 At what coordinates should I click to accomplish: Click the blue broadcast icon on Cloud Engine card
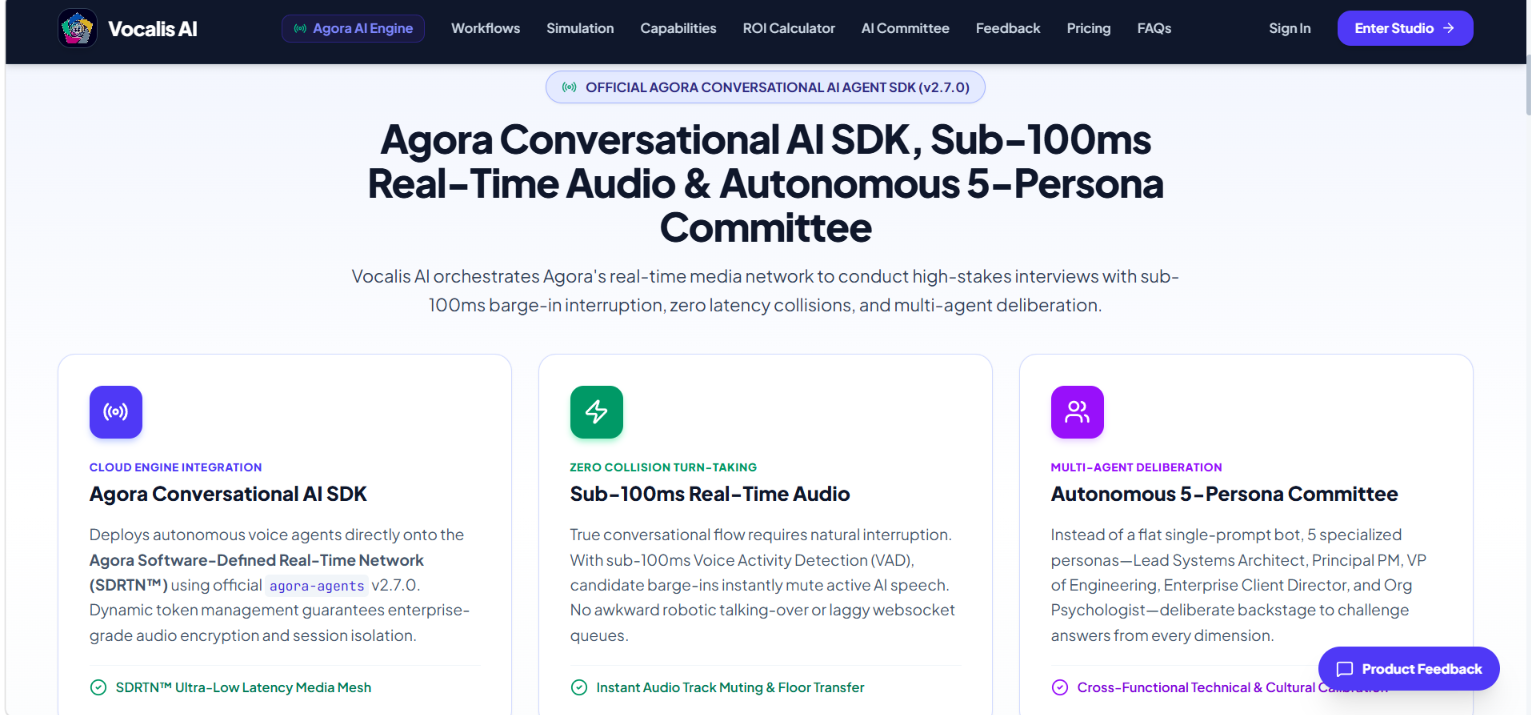116,412
